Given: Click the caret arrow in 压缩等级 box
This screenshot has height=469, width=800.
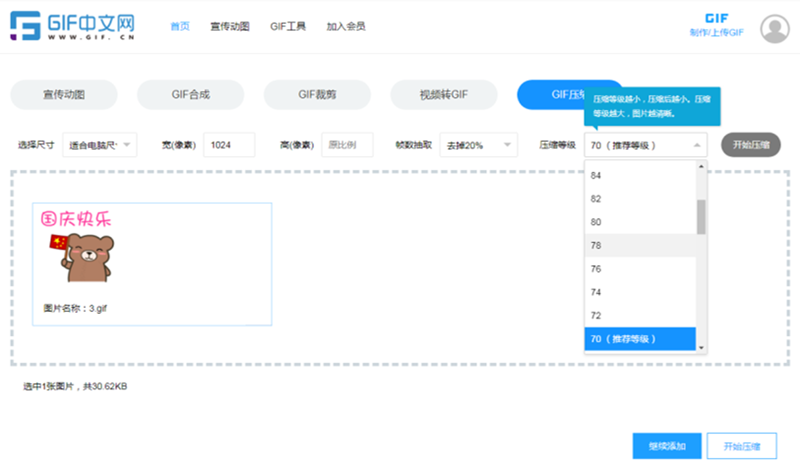Looking at the screenshot, I should (x=697, y=145).
